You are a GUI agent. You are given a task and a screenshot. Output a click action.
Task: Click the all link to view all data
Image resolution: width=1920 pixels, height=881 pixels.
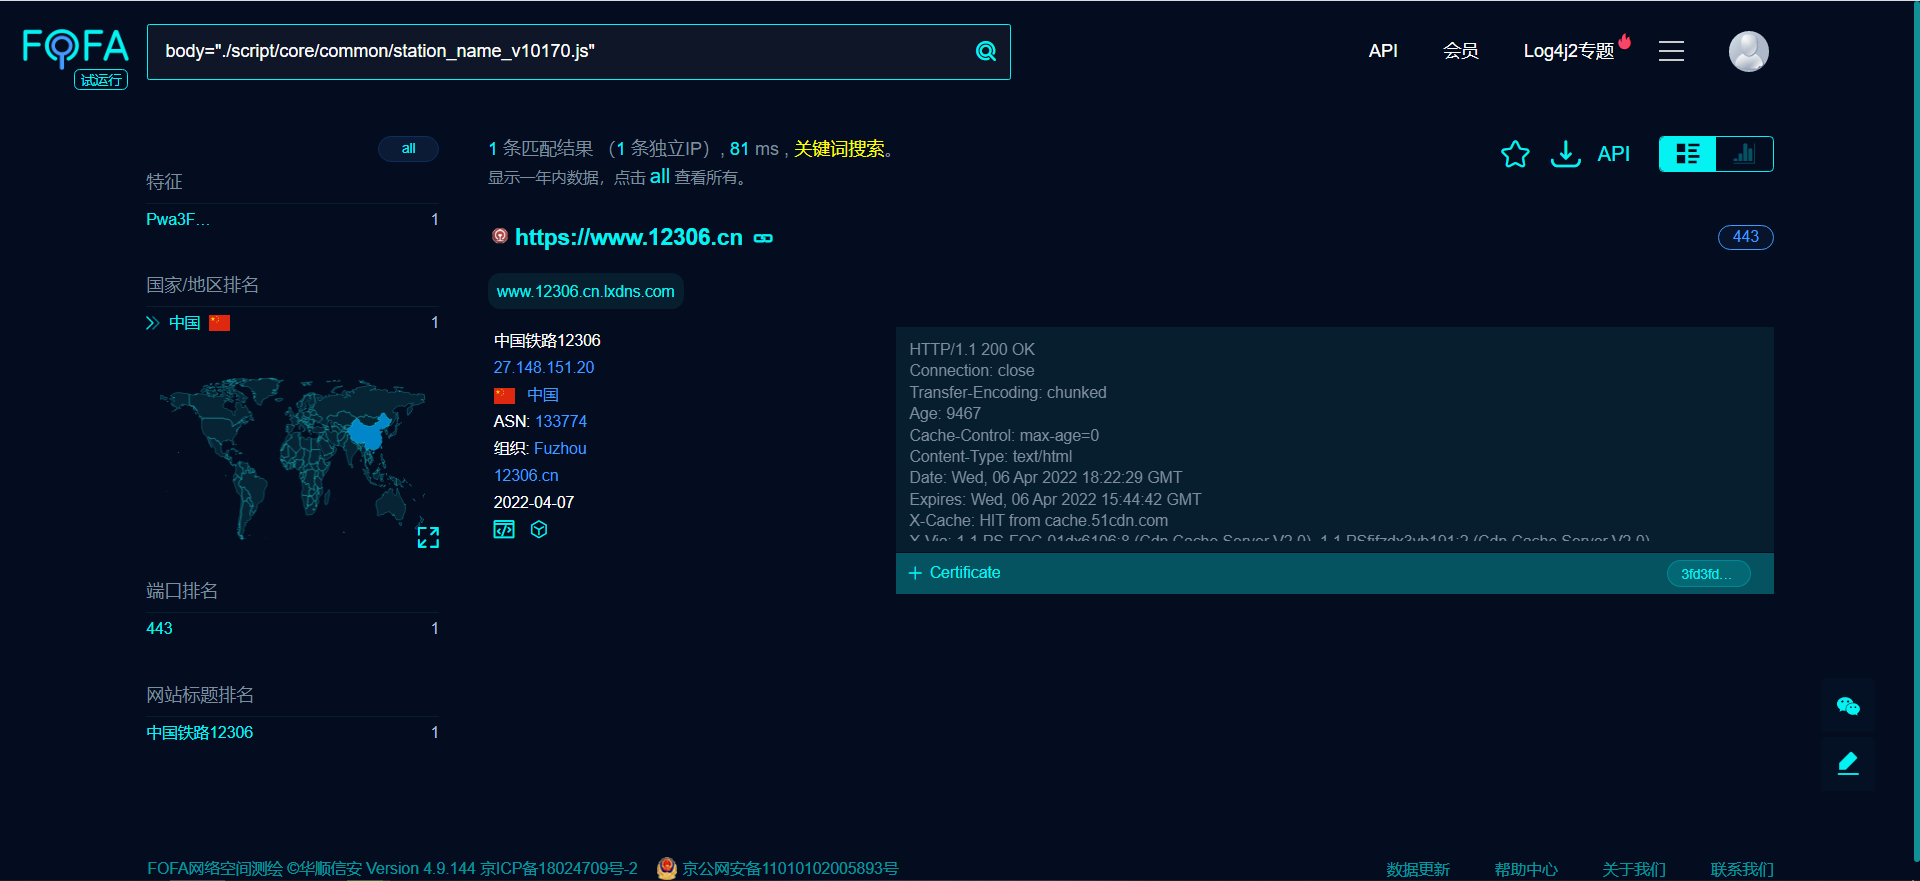point(659,177)
